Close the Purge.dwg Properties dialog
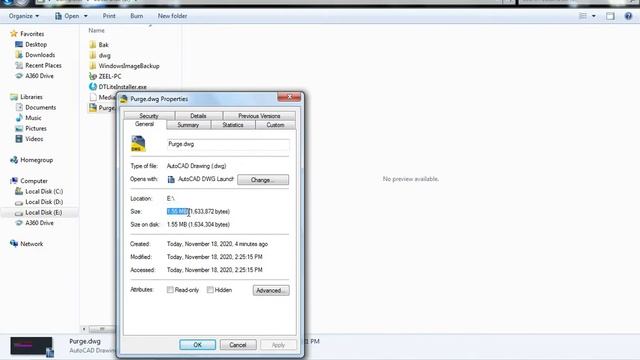Viewport: 640px width, 360px height. (289, 97)
